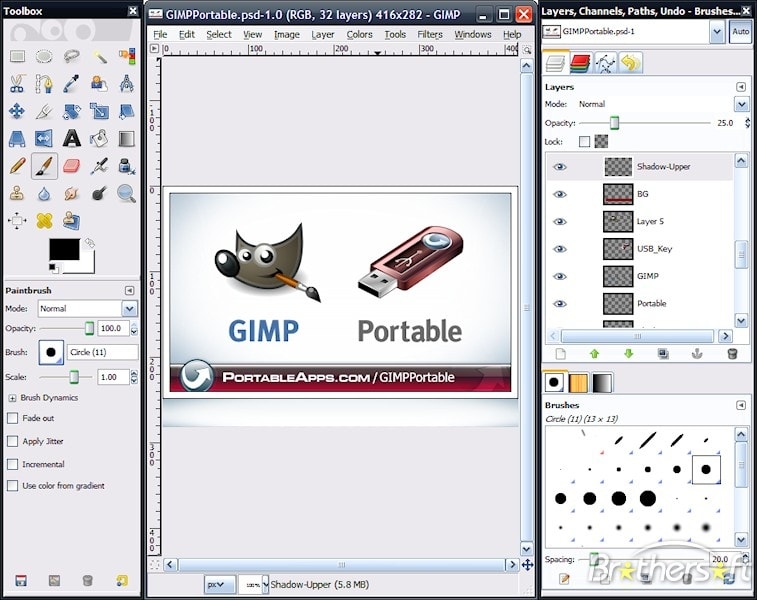The image size is (757, 600).
Task: Enable Use color from gradient
Action: 13,486
